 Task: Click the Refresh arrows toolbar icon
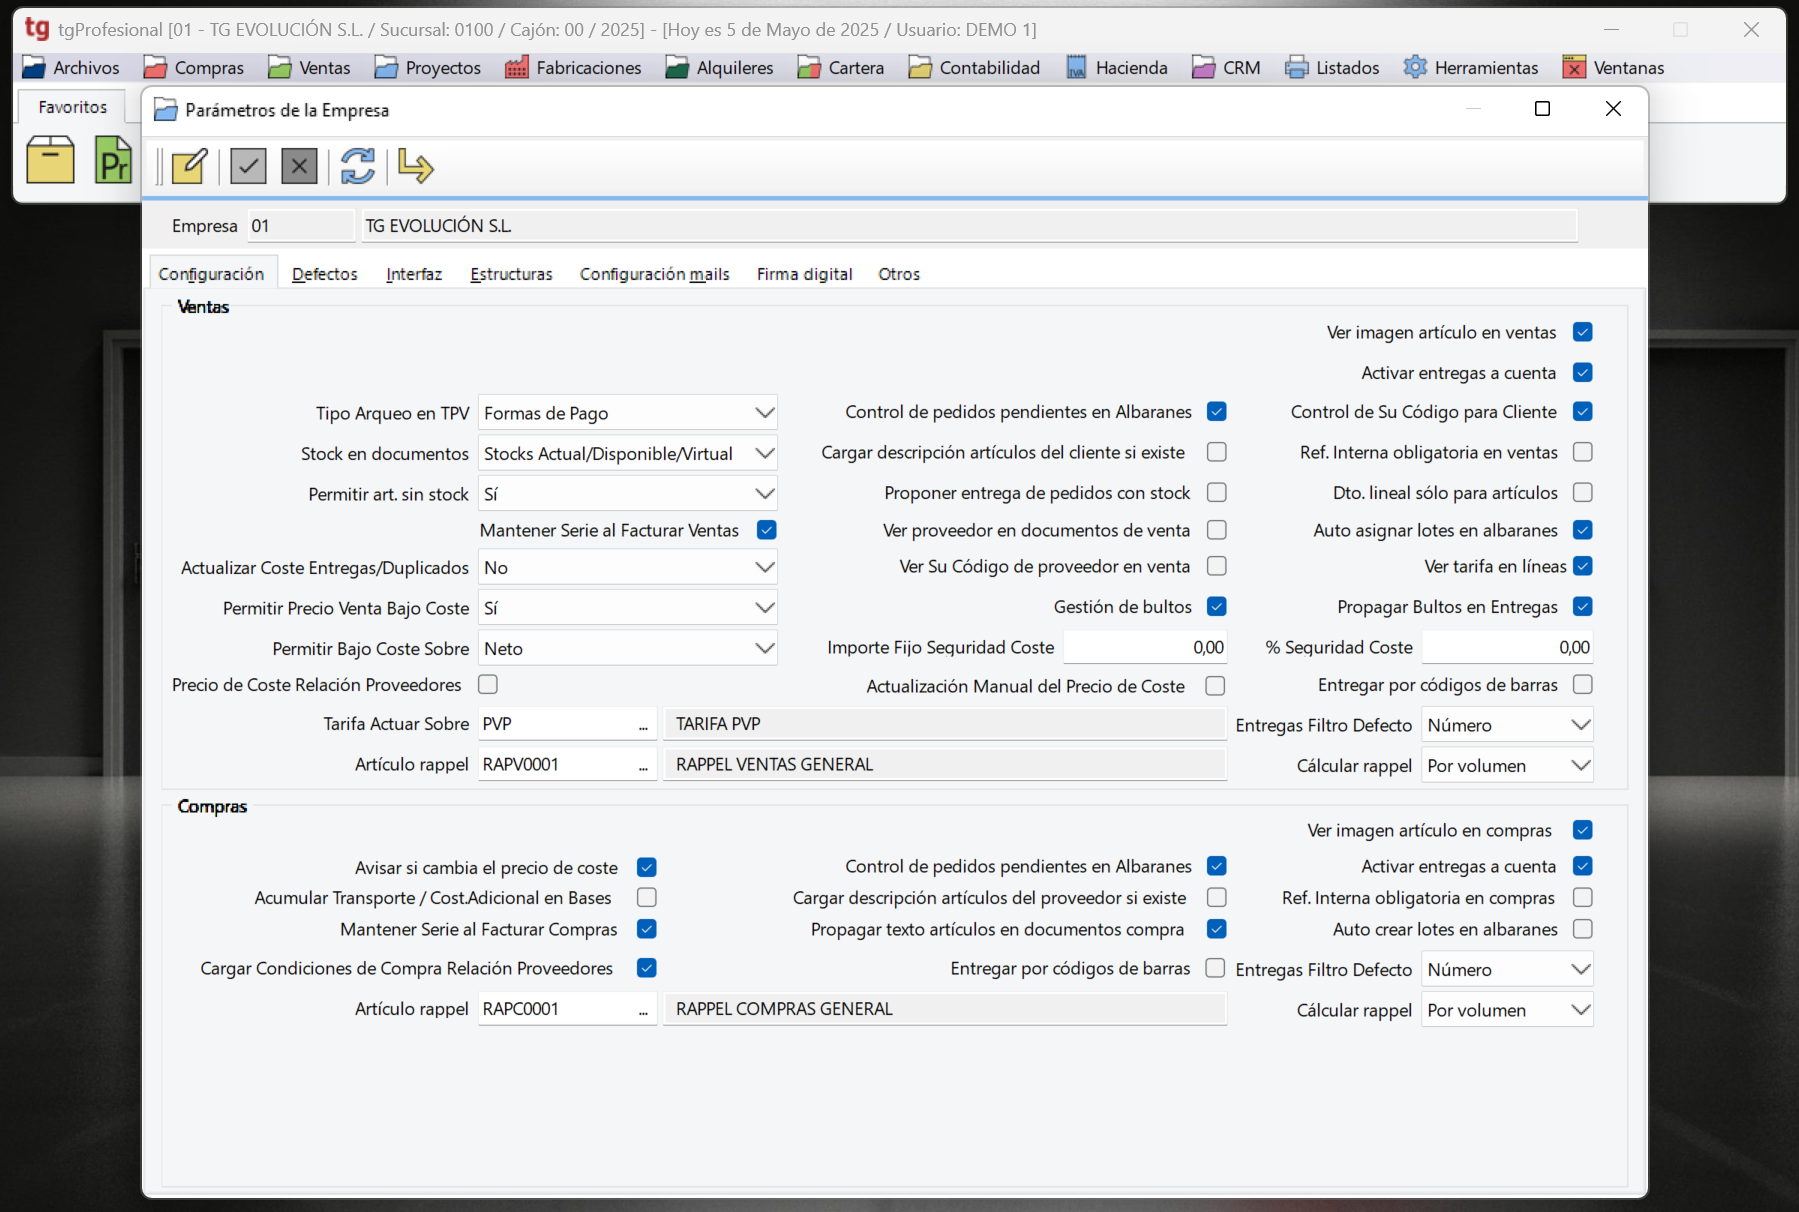(358, 166)
